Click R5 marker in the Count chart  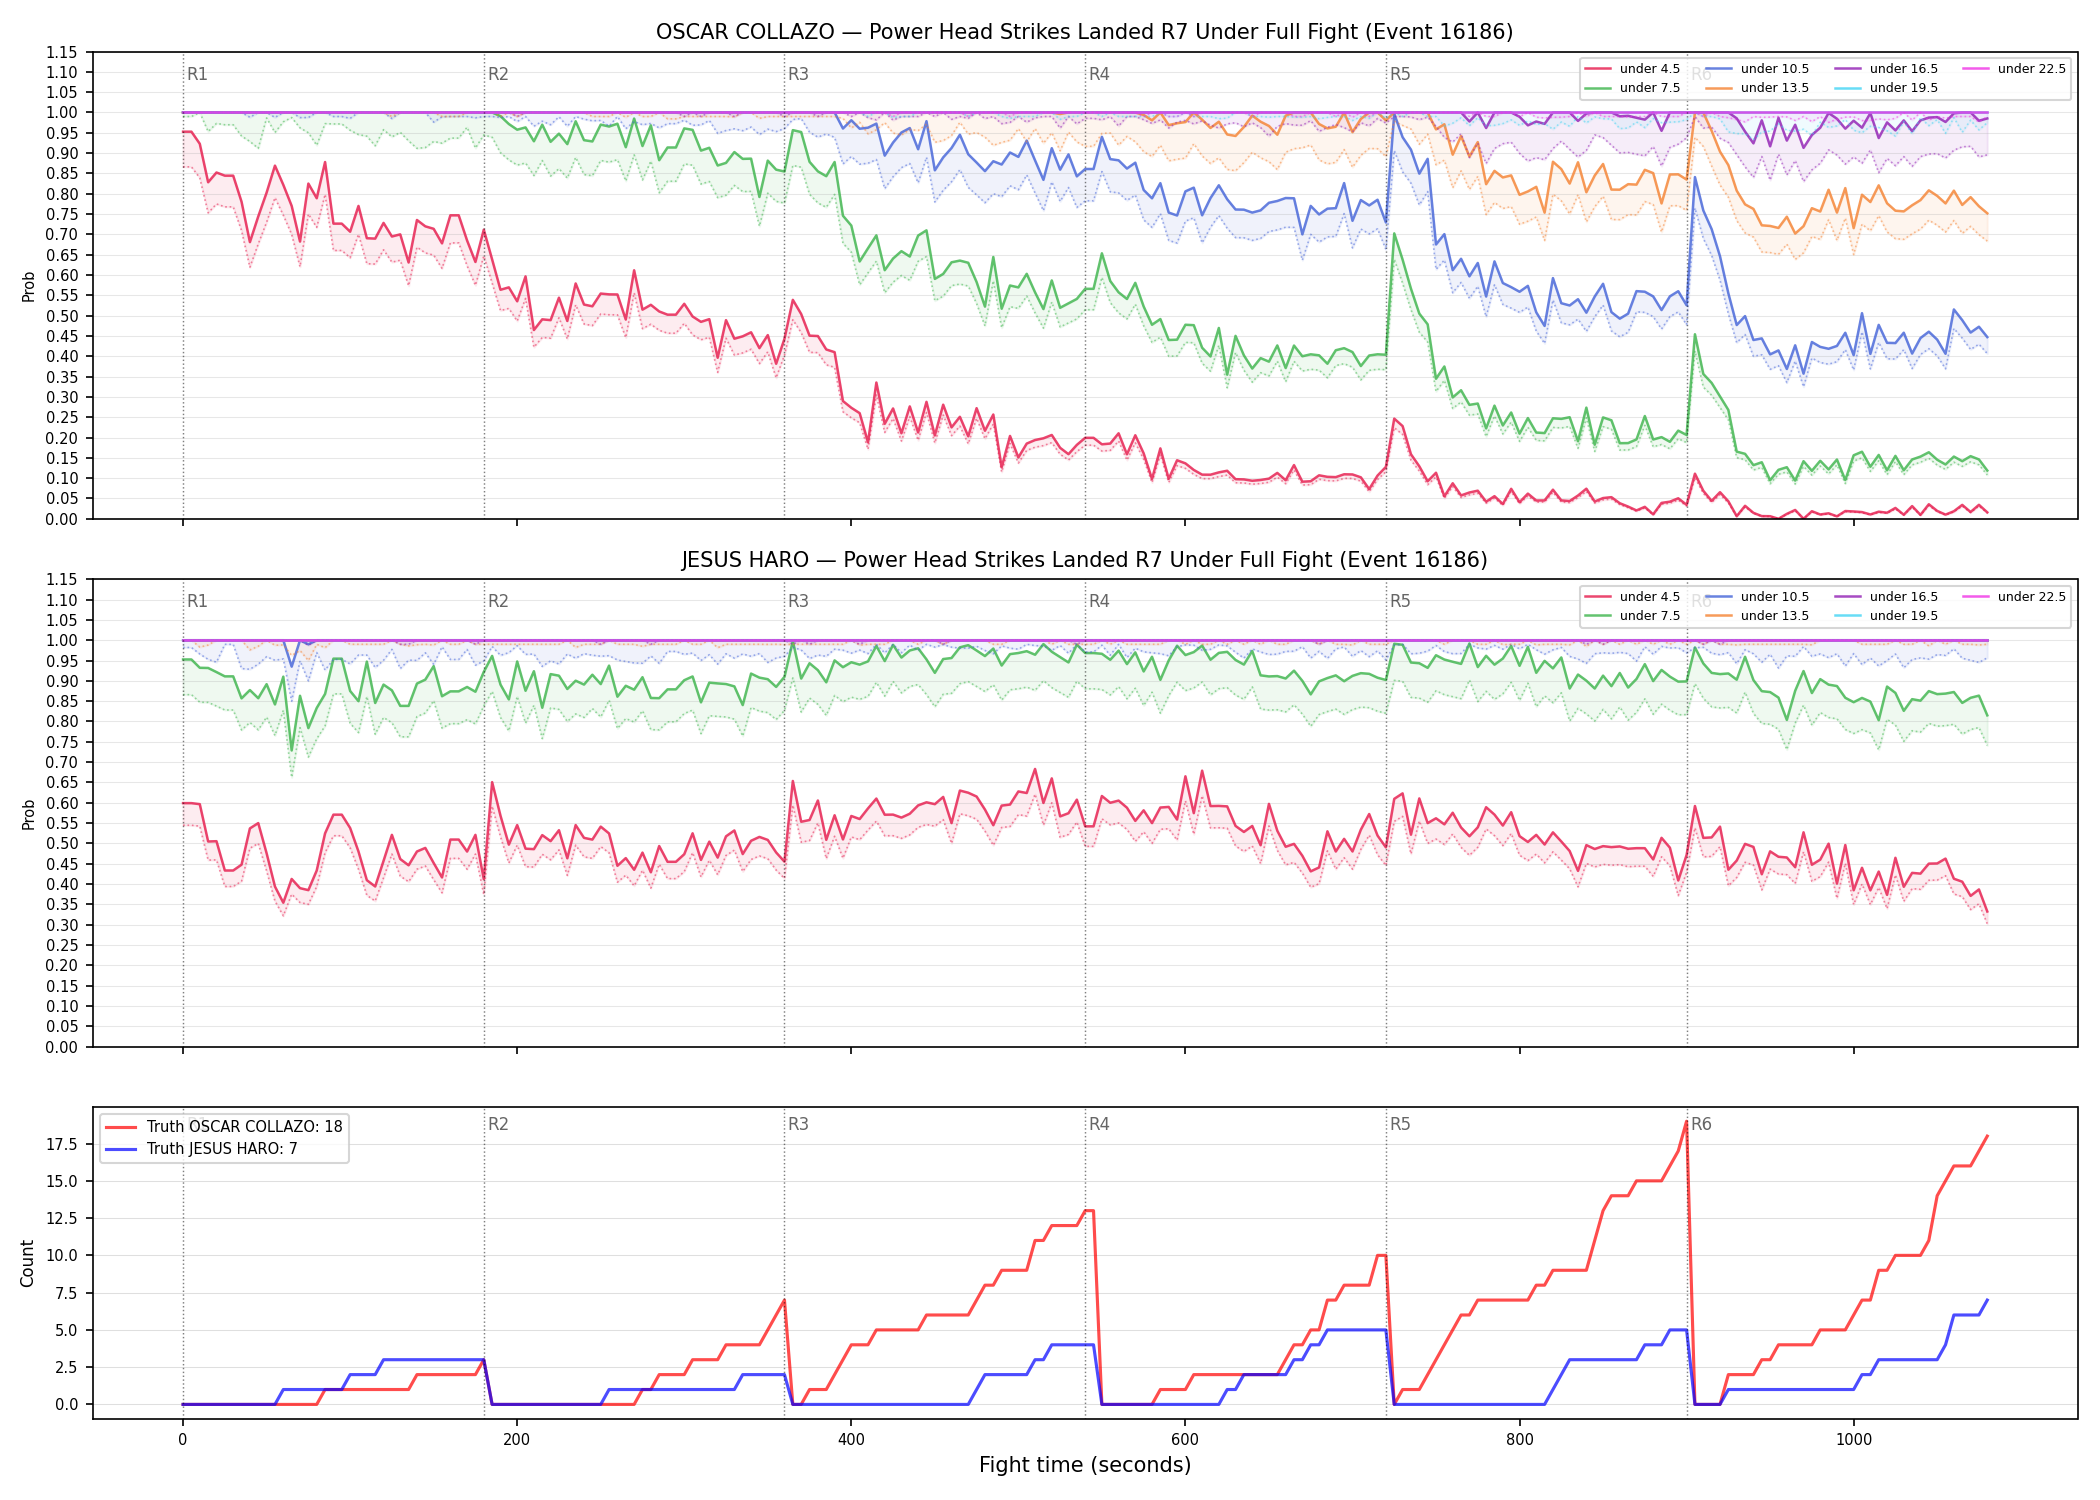click(x=1400, y=1124)
